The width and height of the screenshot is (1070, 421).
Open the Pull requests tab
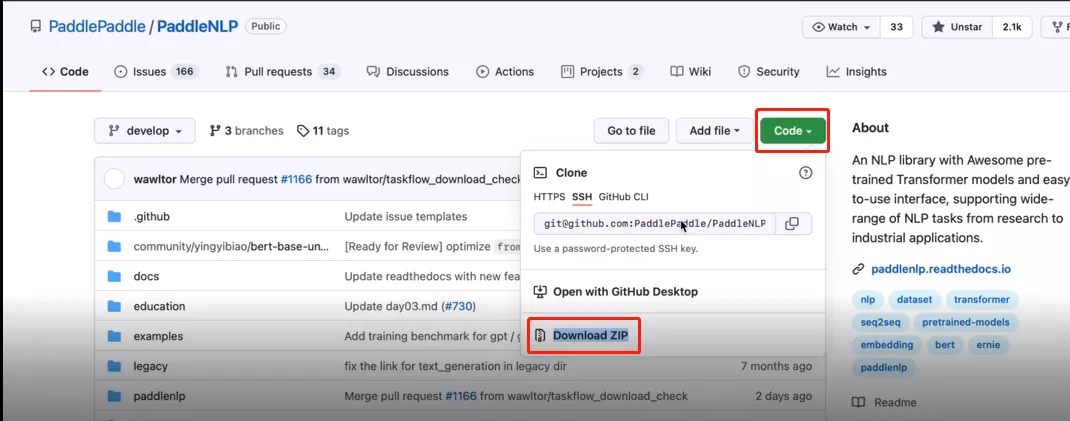tap(283, 72)
